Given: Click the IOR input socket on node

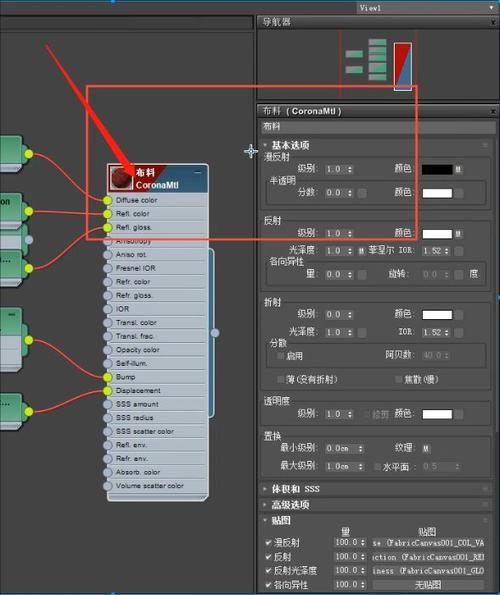Looking at the screenshot, I should [x=107, y=309].
